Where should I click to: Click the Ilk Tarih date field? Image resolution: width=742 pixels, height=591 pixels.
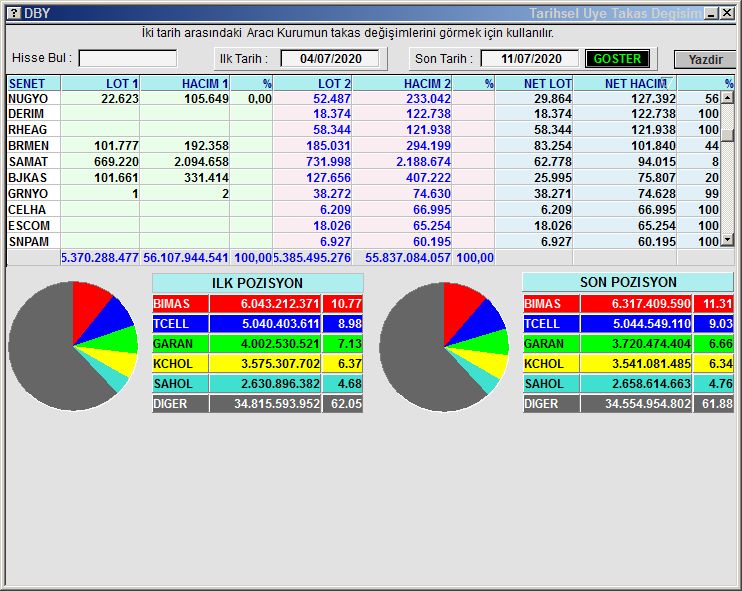330,59
